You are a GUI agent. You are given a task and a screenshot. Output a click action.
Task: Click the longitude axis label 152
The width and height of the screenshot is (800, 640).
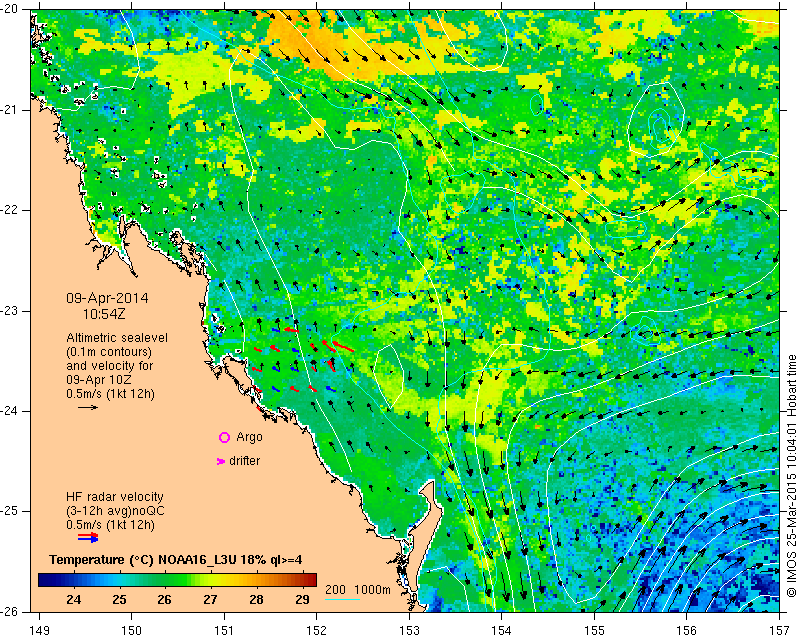tap(316, 631)
